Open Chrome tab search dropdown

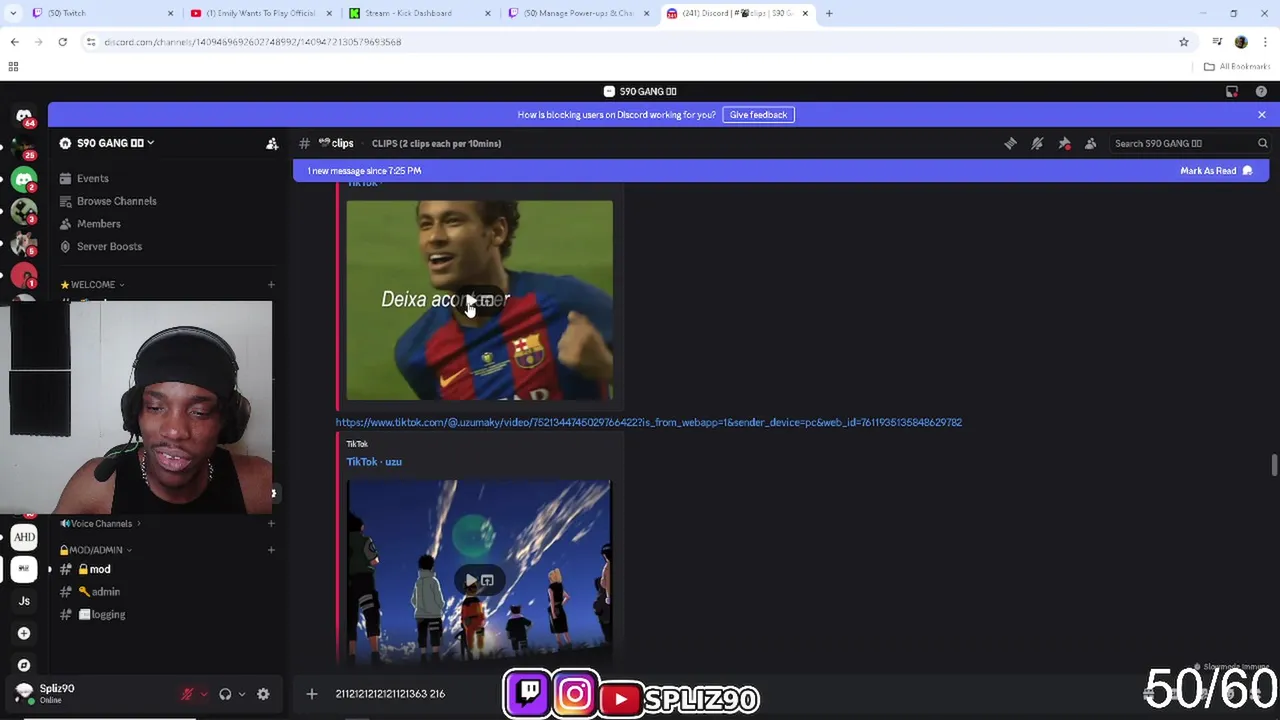(x=13, y=13)
